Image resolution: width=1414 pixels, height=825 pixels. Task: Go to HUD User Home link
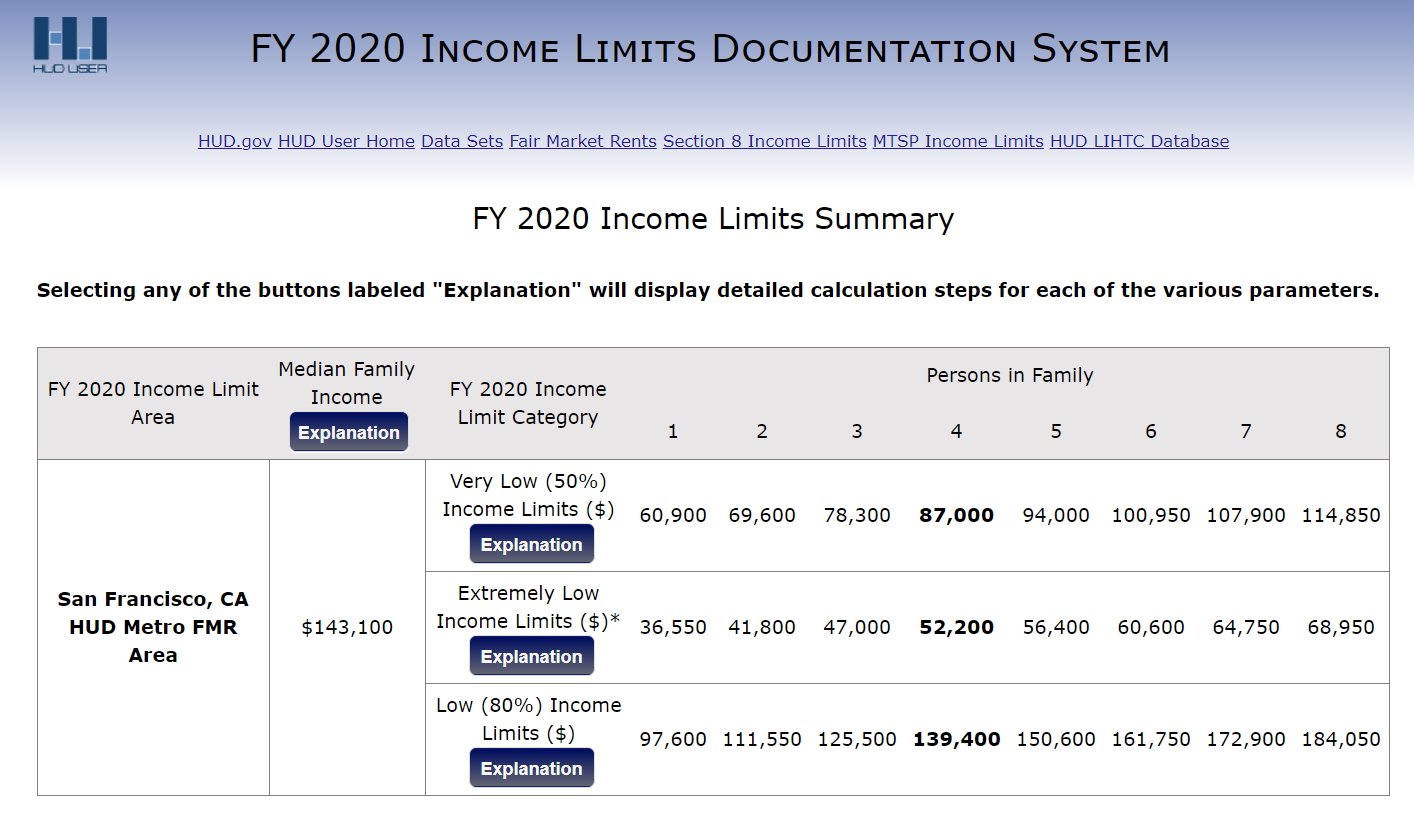pyautogui.click(x=346, y=141)
